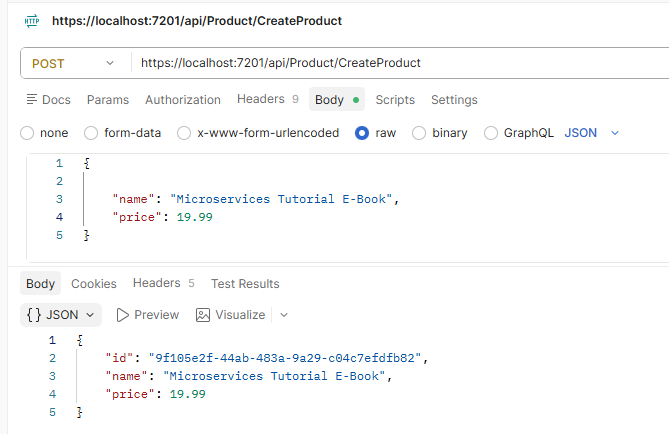The width and height of the screenshot is (669, 434).
Task: Click the request URL input field
Action: 400,63
